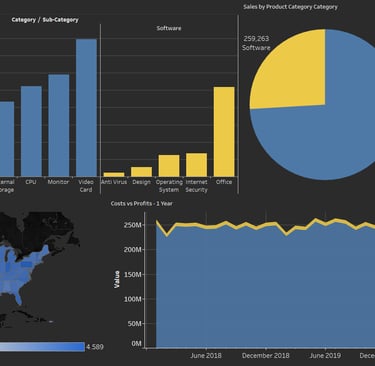The height and width of the screenshot is (366, 375).
Task: Click the 'Value' axis title
Action: click(x=117, y=279)
